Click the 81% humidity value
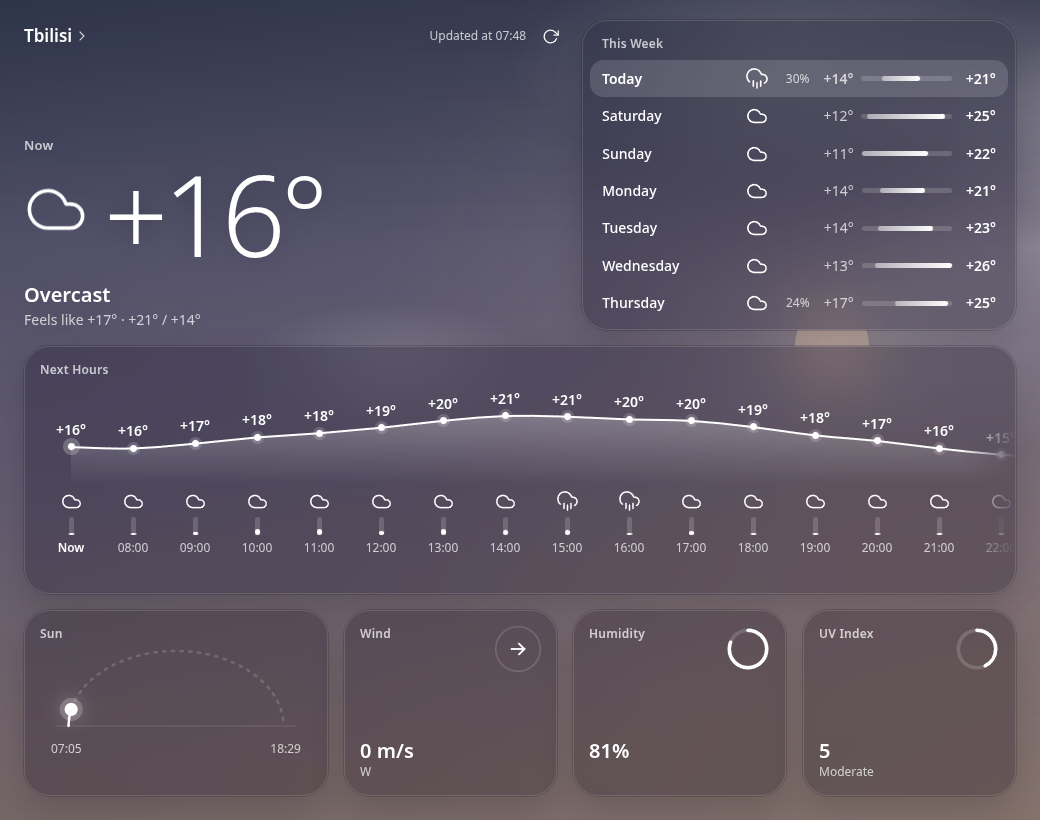 point(609,751)
